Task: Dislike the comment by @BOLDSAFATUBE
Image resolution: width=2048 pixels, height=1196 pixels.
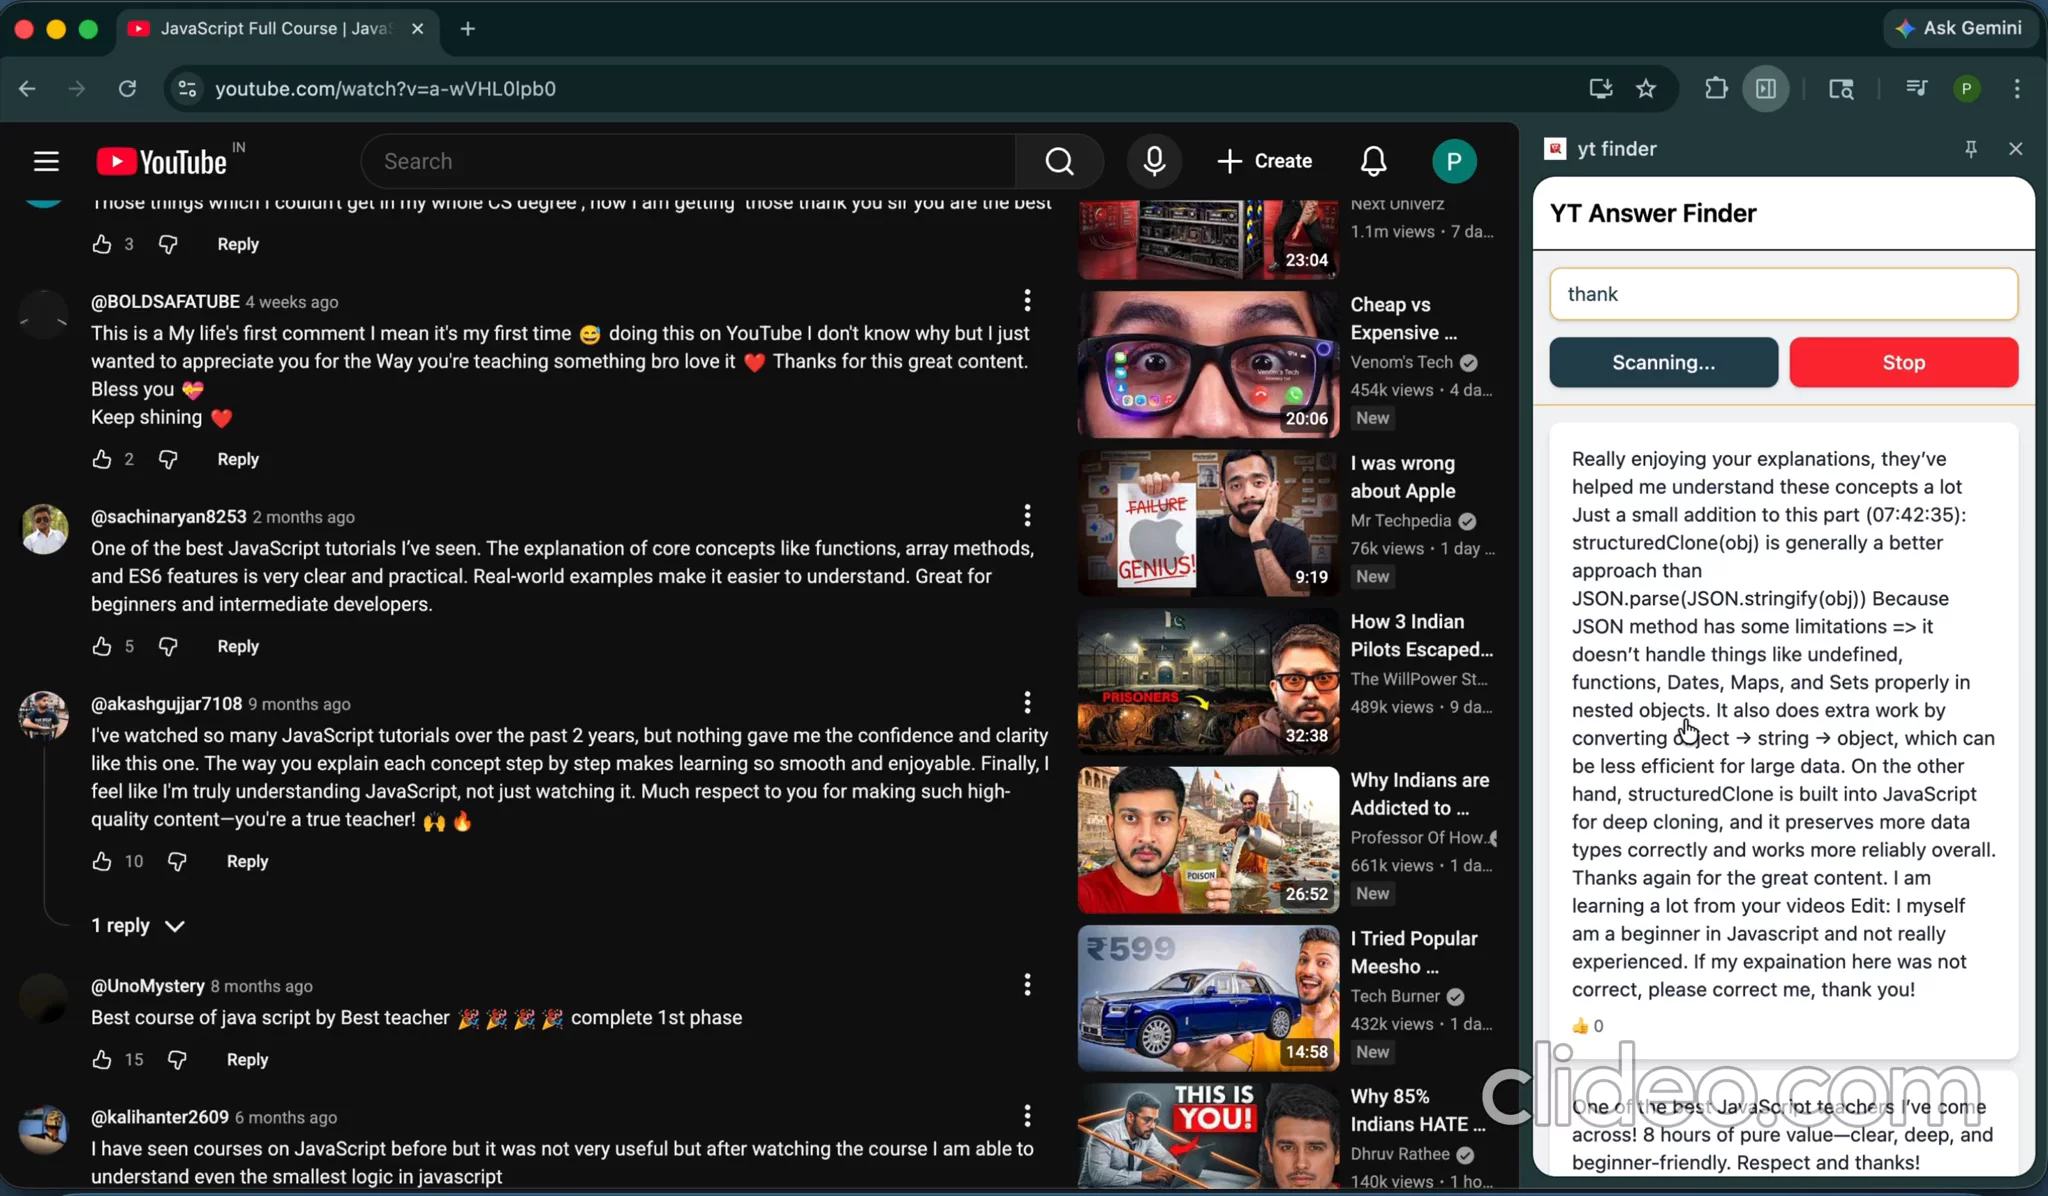Action: point(168,459)
